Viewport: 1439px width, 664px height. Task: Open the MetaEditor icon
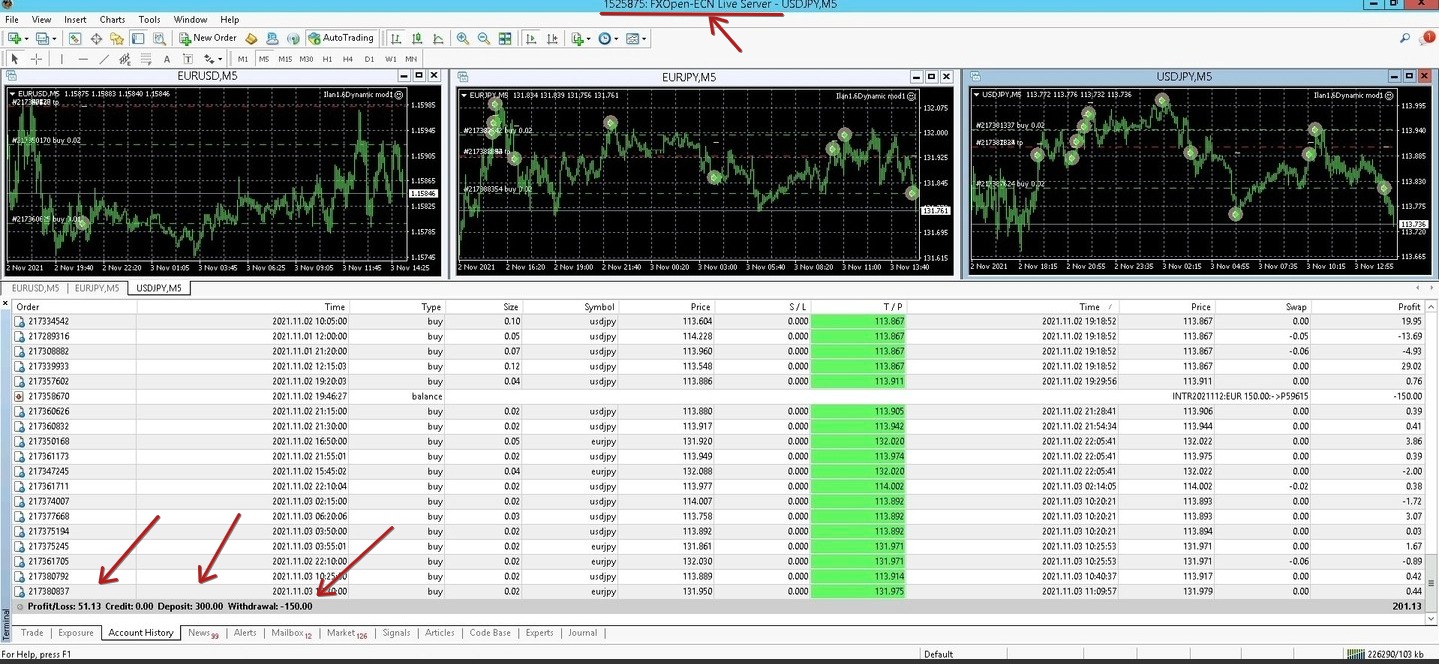pyautogui.click(x=252, y=38)
